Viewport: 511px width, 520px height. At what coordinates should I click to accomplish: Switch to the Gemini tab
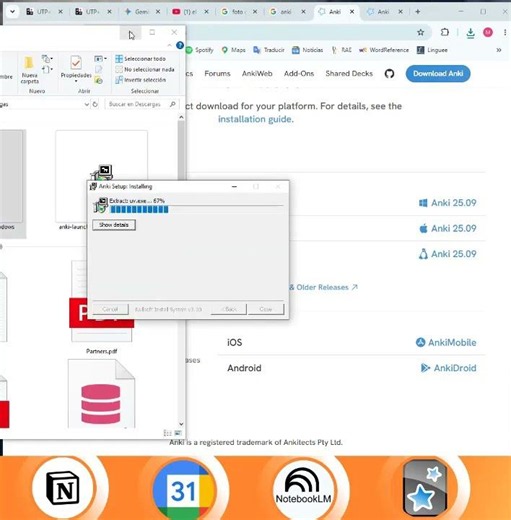tap(142, 12)
